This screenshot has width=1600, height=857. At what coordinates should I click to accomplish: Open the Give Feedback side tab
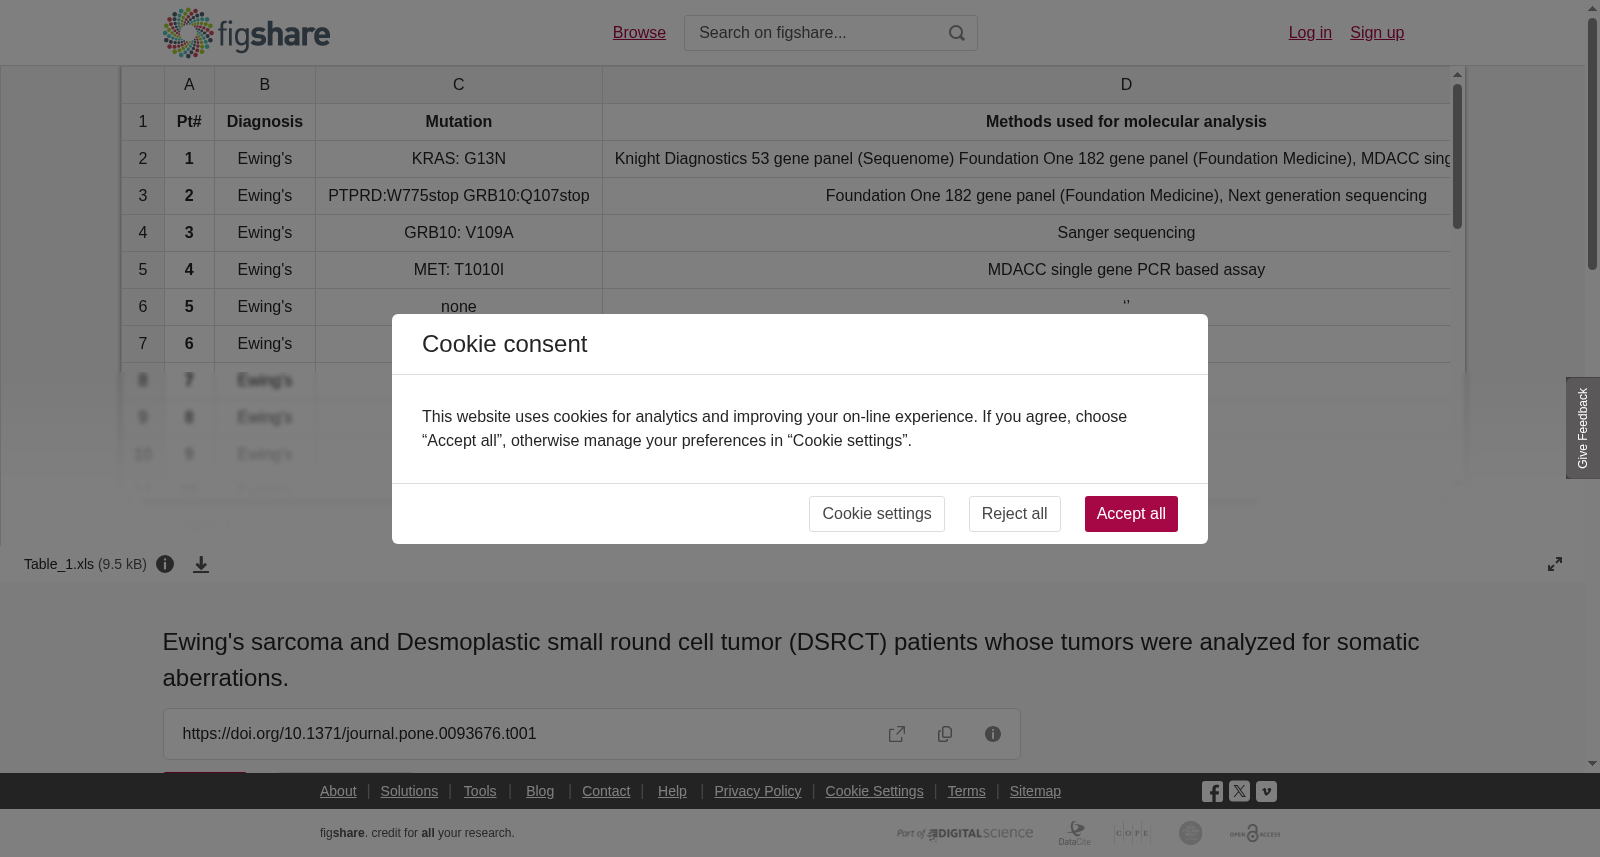(1582, 428)
